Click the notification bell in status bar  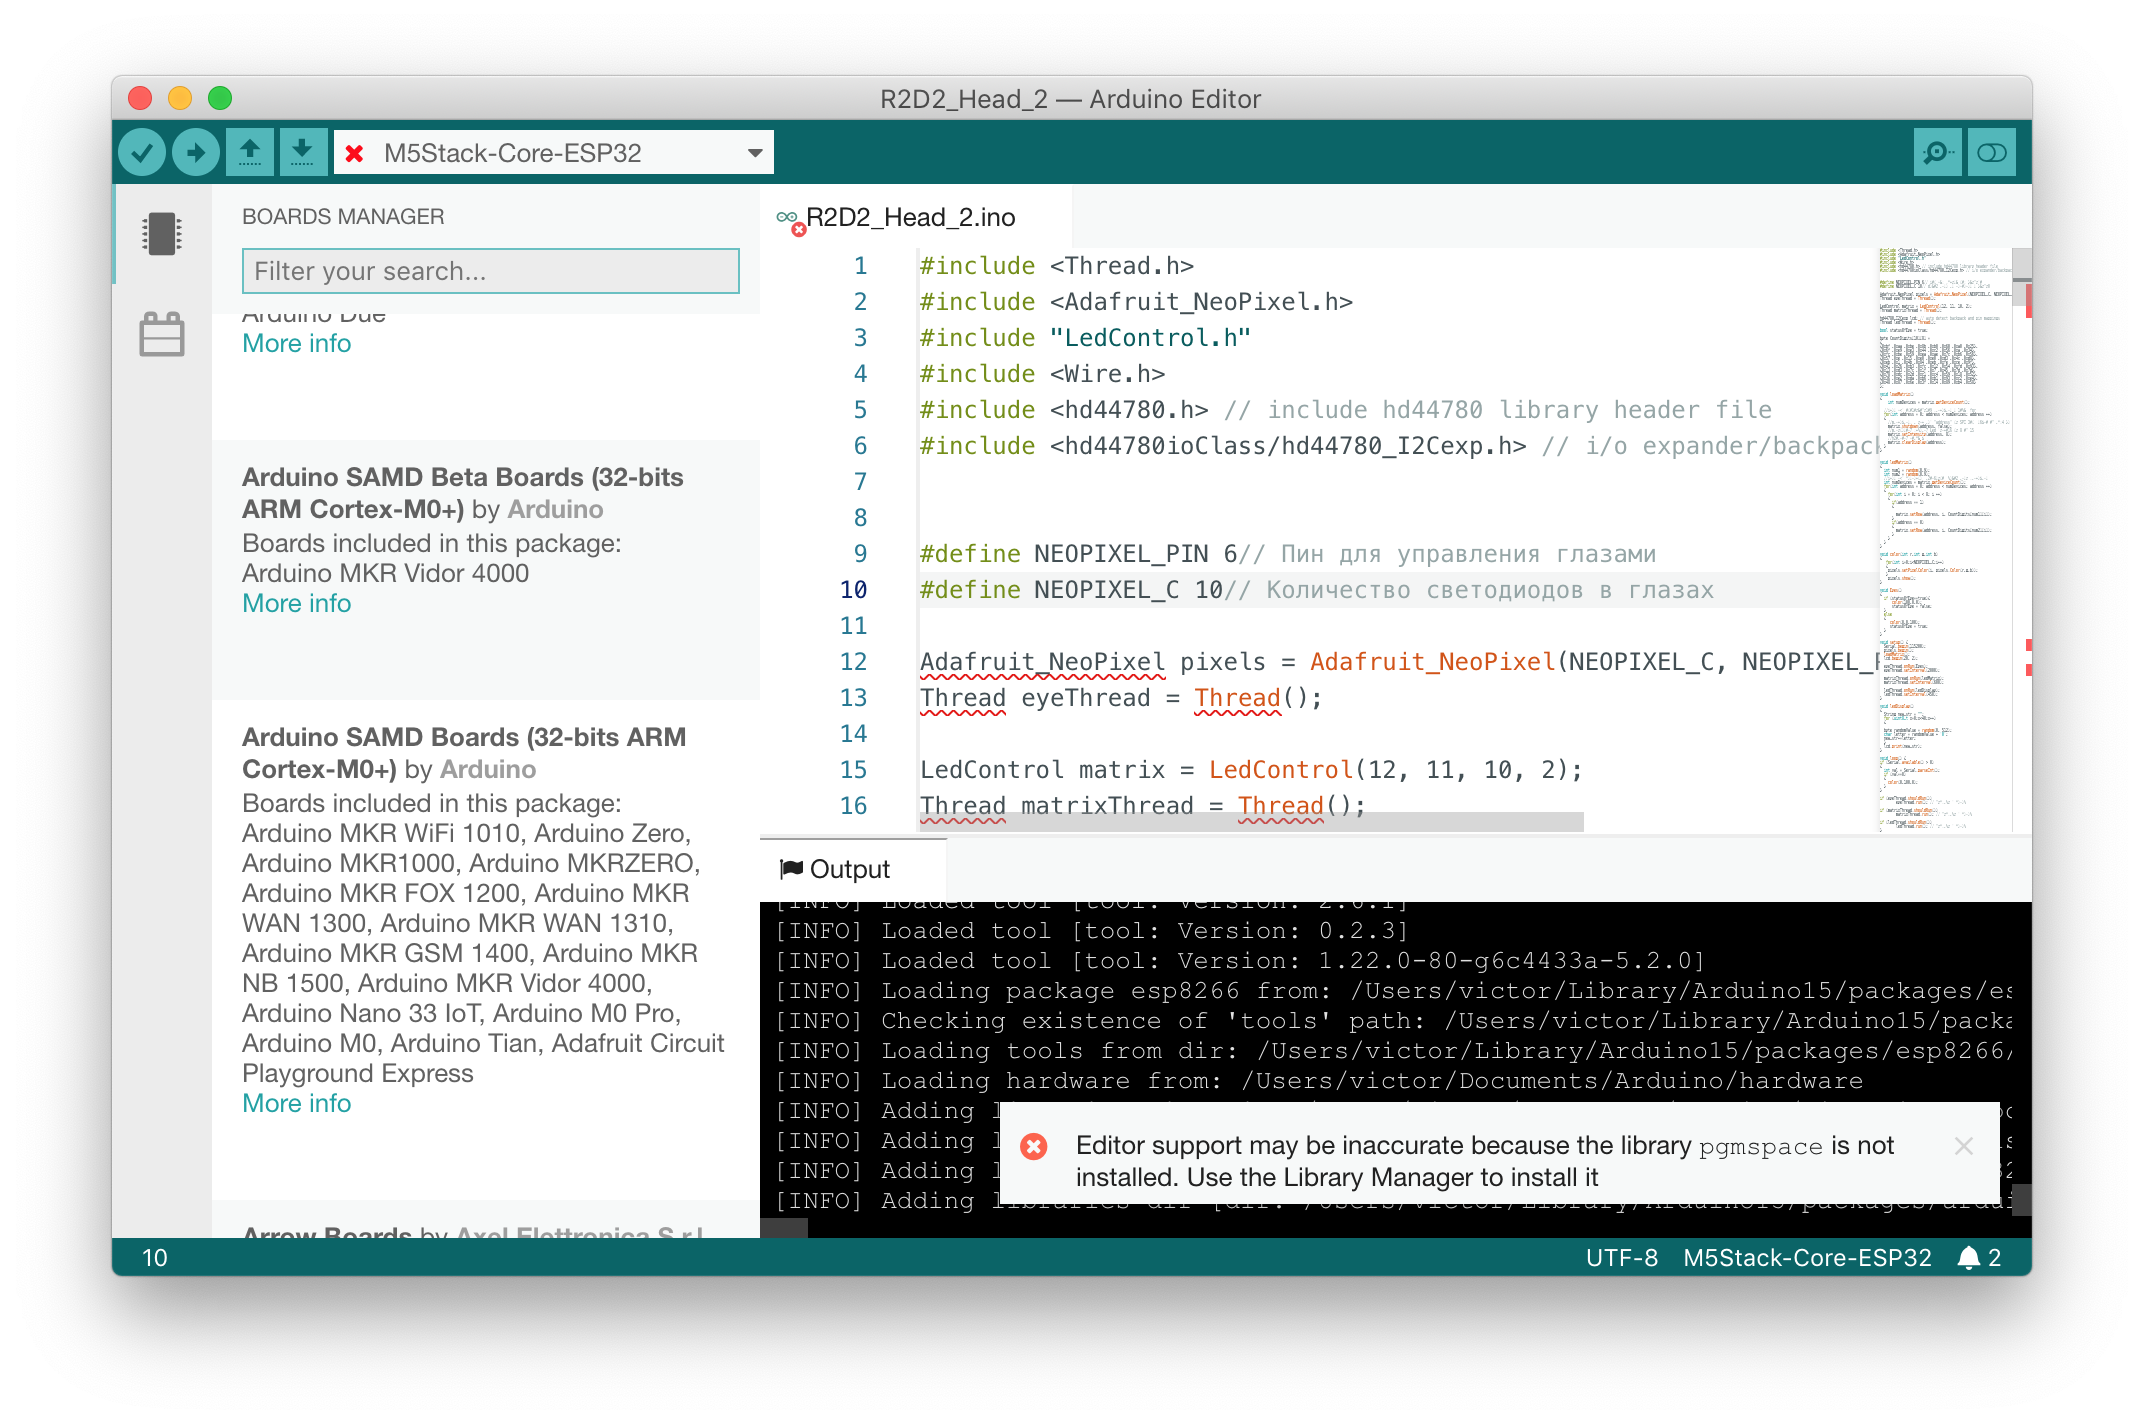(x=1968, y=1258)
